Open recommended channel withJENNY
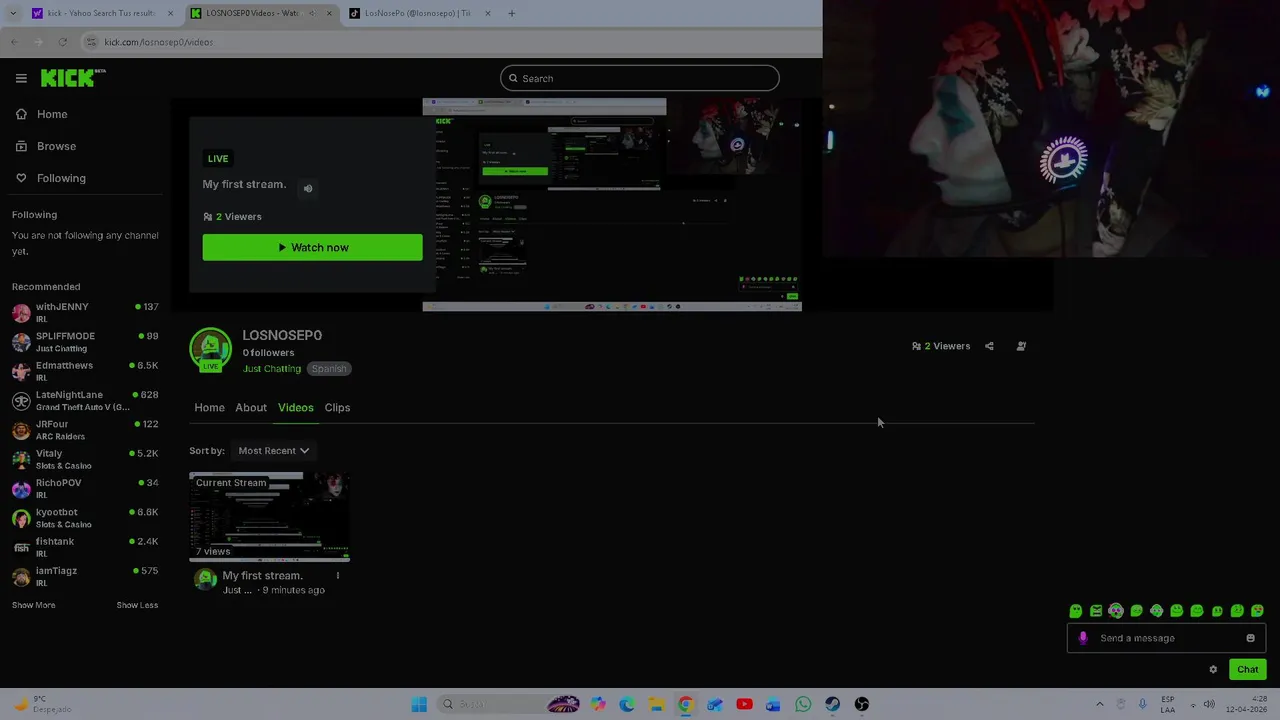1280x720 pixels. click(x=85, y=313)
